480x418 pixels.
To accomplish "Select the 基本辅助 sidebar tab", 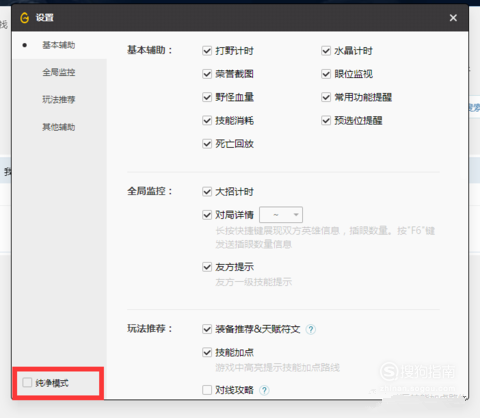I will coord(59,45).
